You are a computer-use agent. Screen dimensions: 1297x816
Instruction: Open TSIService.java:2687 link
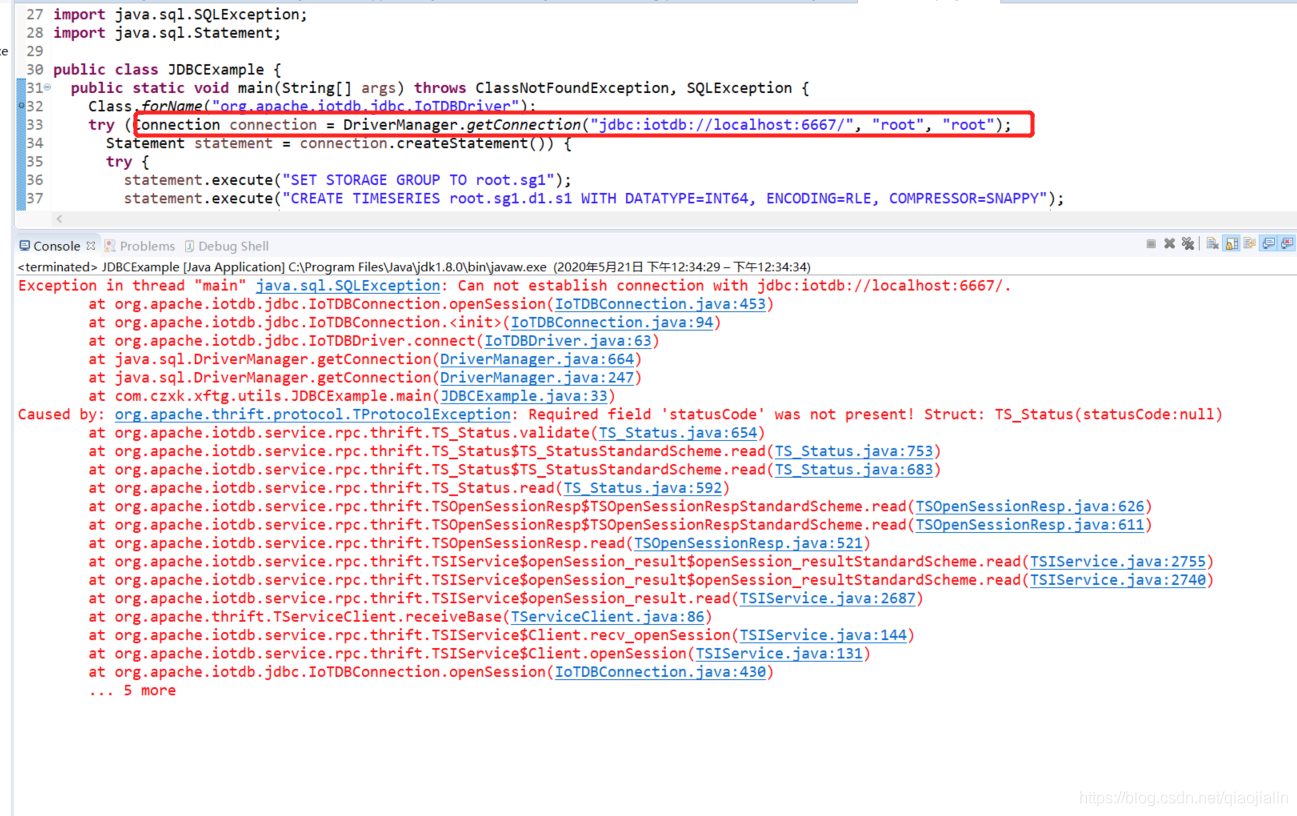(827, 598)
